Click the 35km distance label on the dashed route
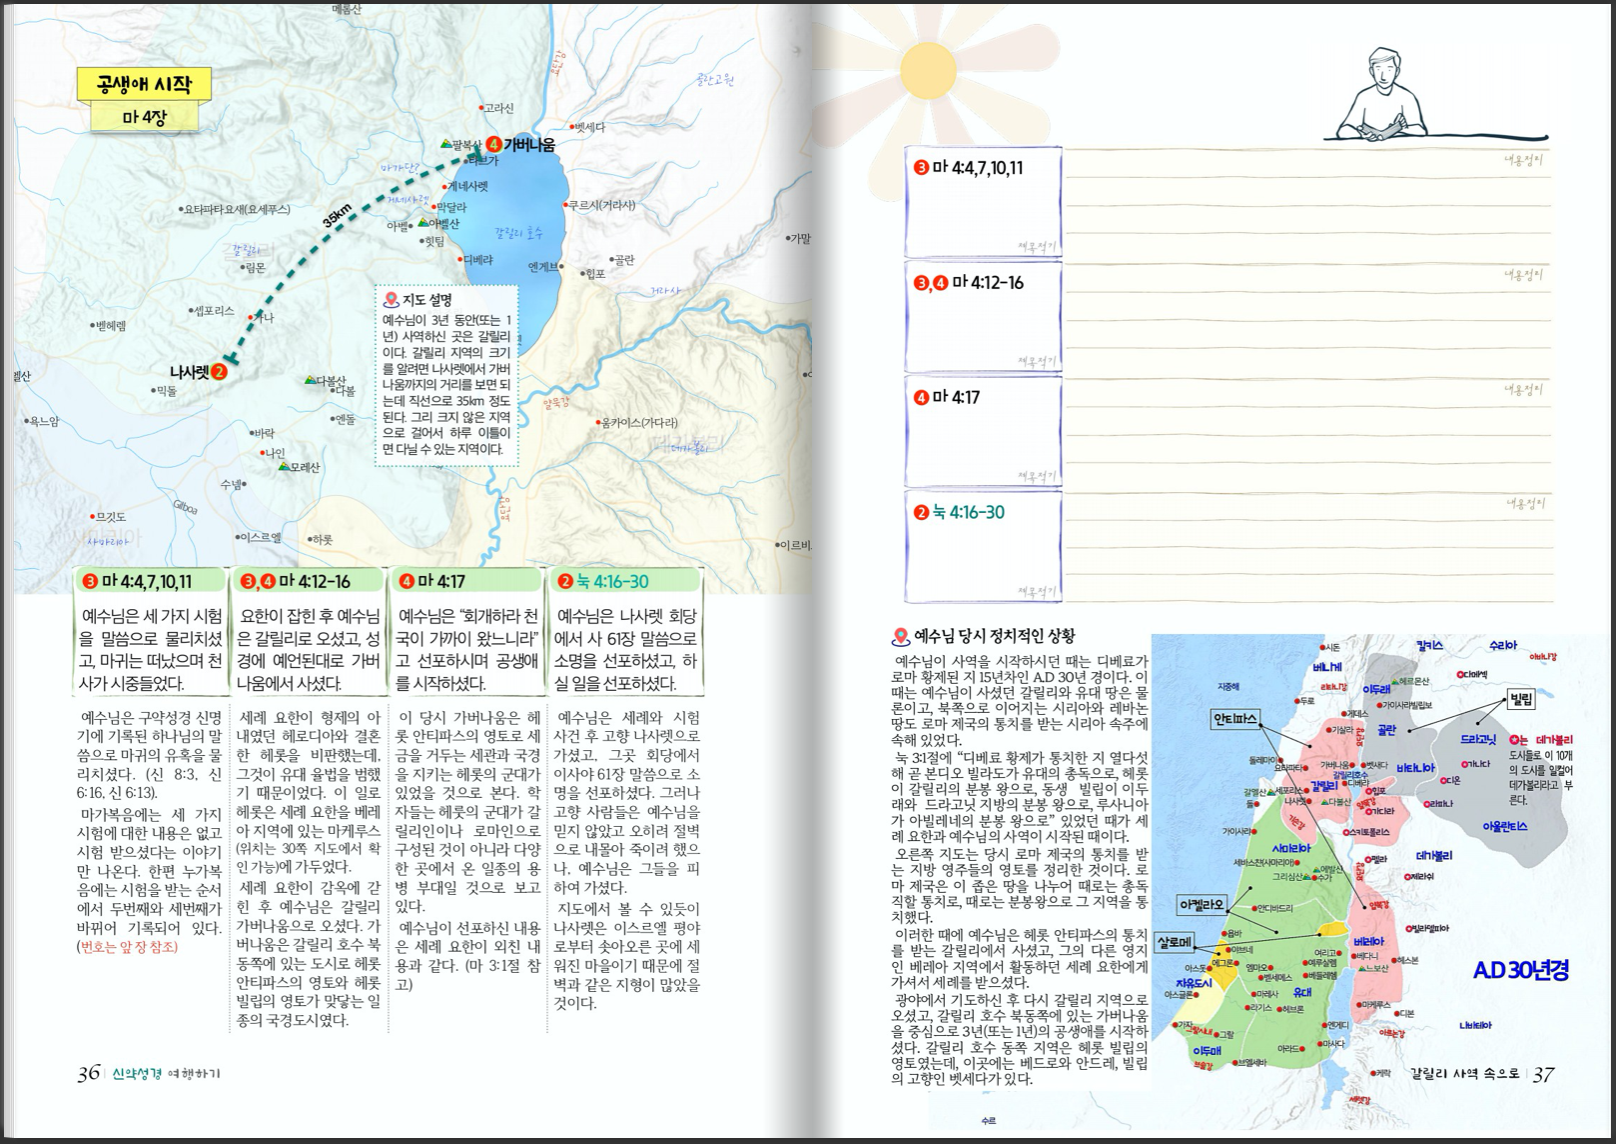This screenshot has width=1616, height=1144. tap(338, 215)
